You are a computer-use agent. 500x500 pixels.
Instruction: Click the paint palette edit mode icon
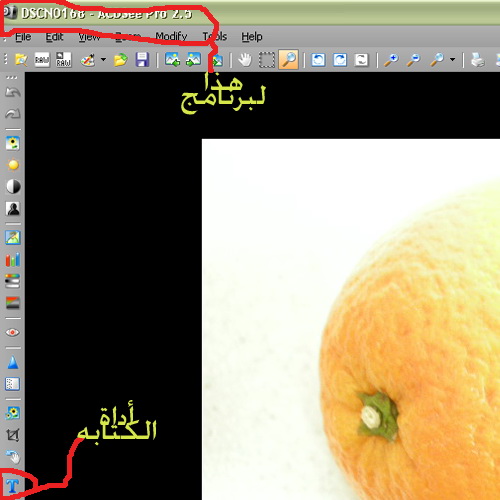pyautogui.click(x=88, y=60)
